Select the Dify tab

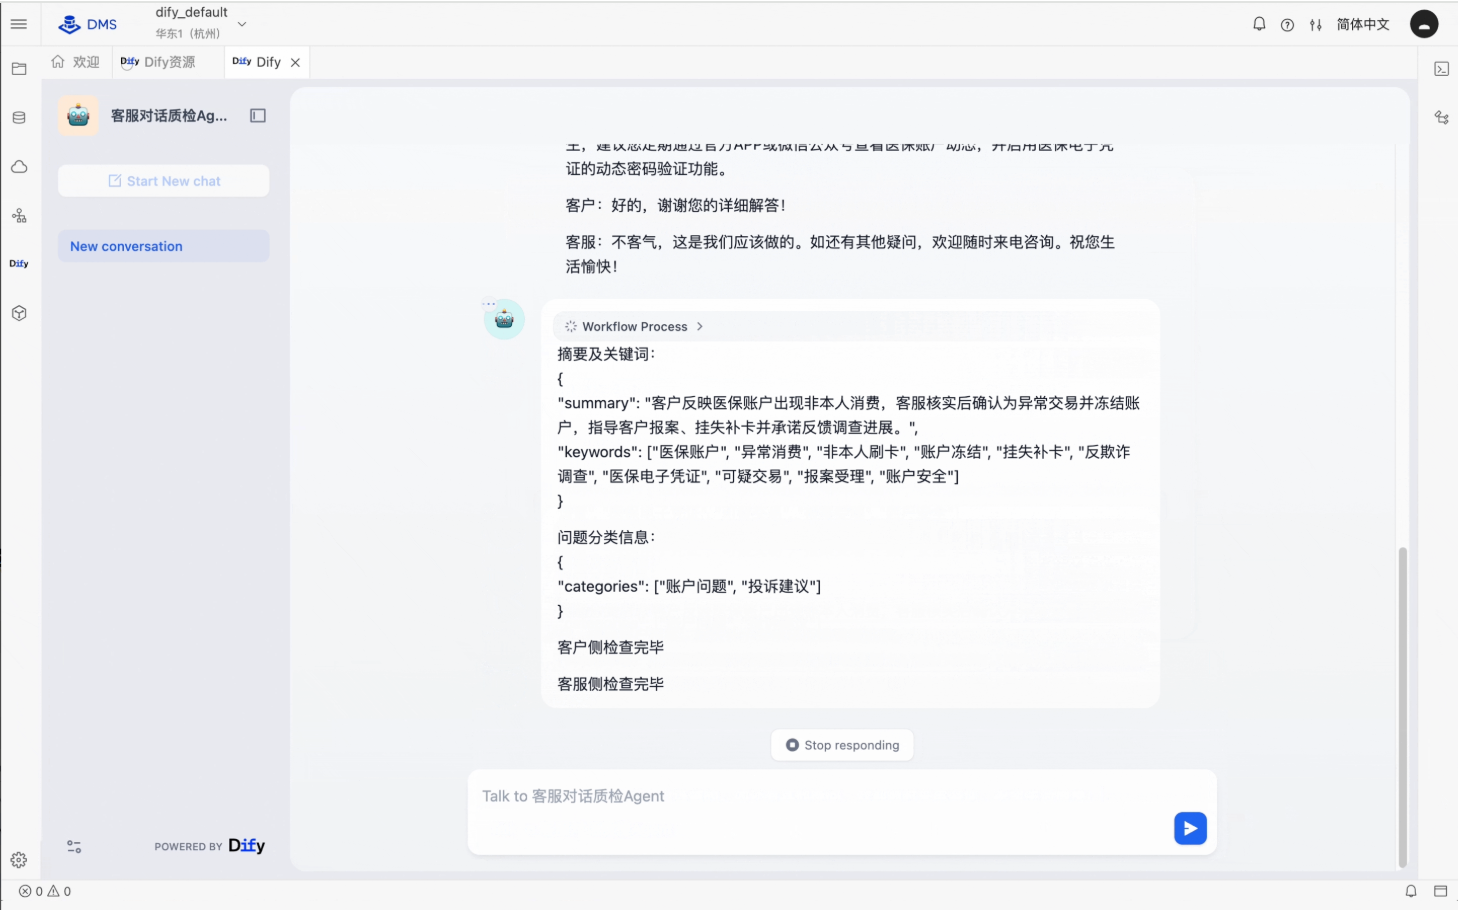(x=257, y=62)
